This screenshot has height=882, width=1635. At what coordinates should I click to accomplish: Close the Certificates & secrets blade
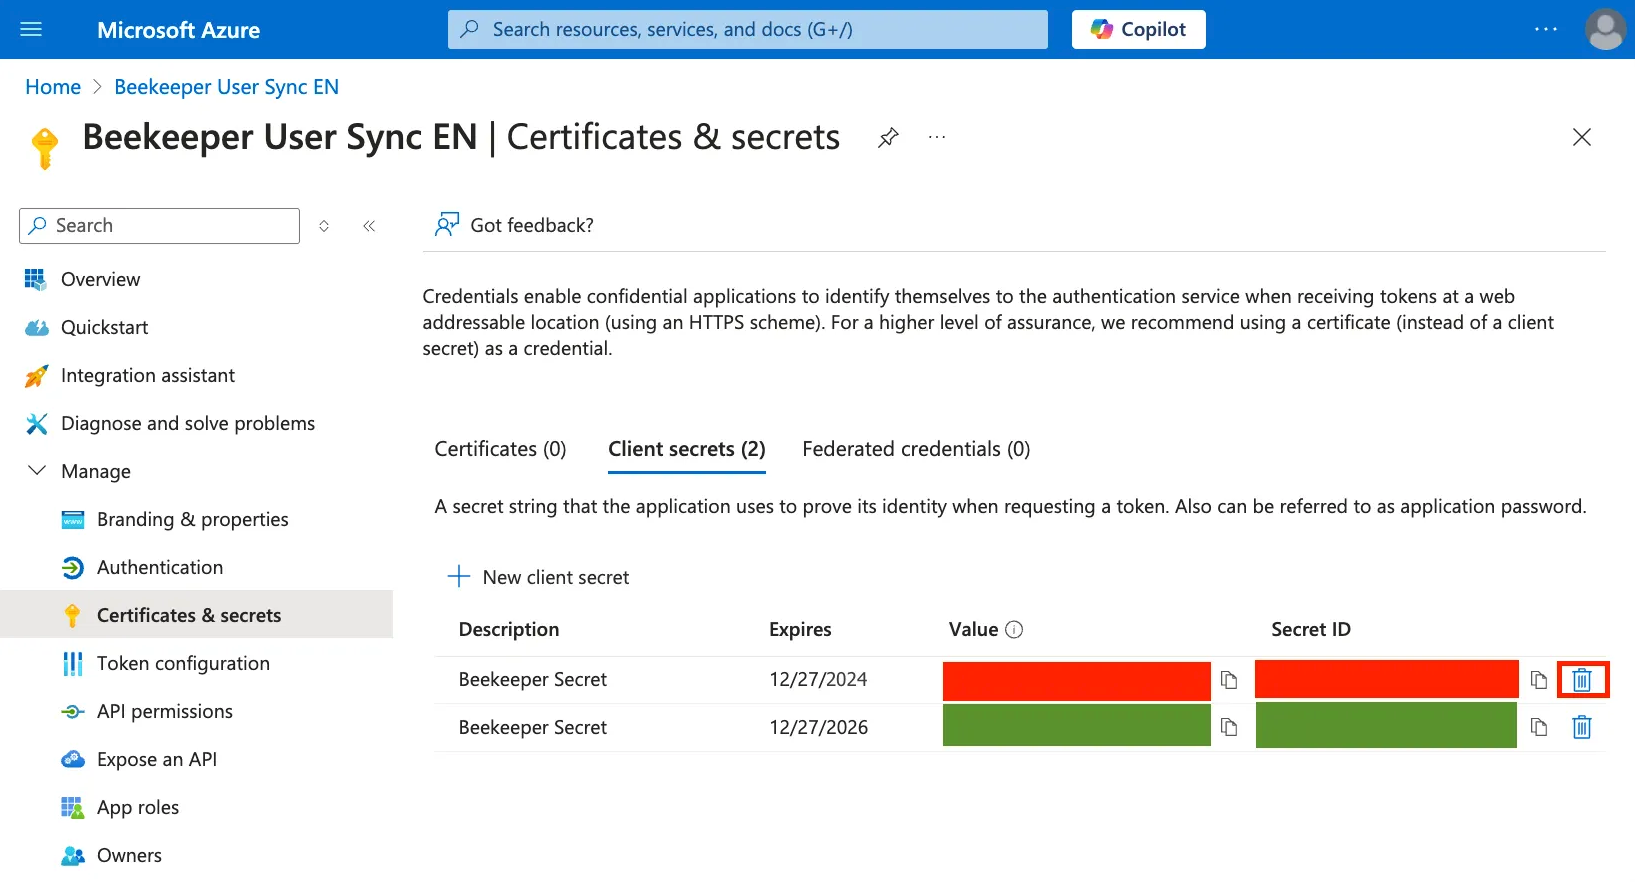[1581, 137]
